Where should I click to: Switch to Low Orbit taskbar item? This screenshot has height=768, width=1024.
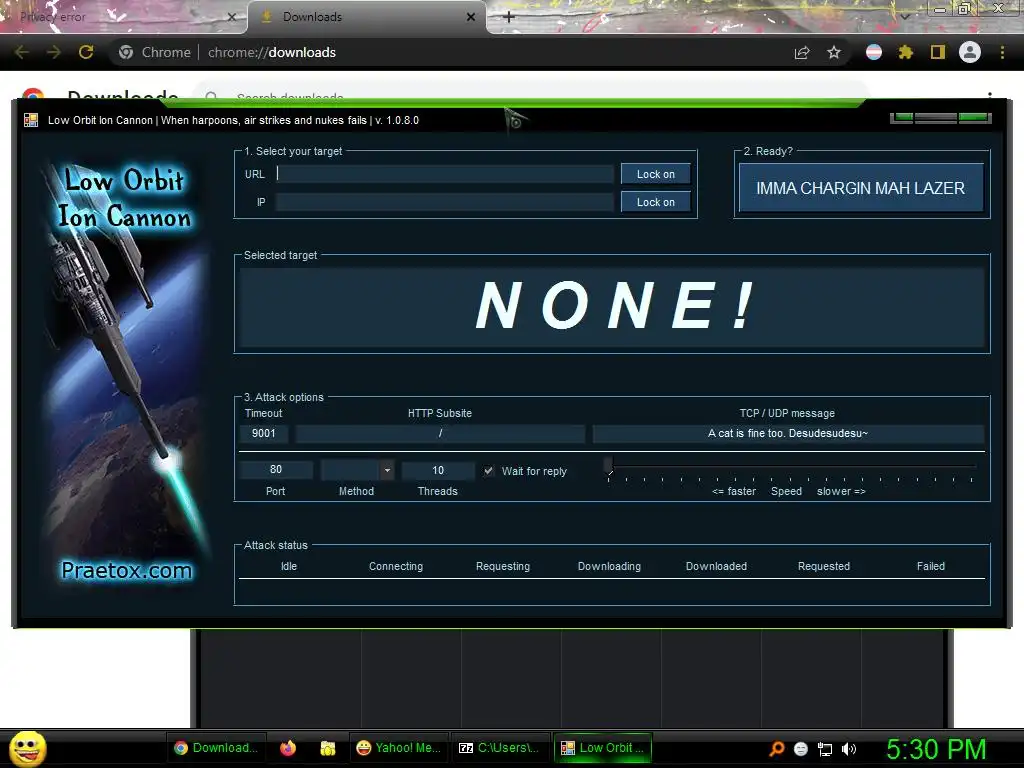coord(603,748)
